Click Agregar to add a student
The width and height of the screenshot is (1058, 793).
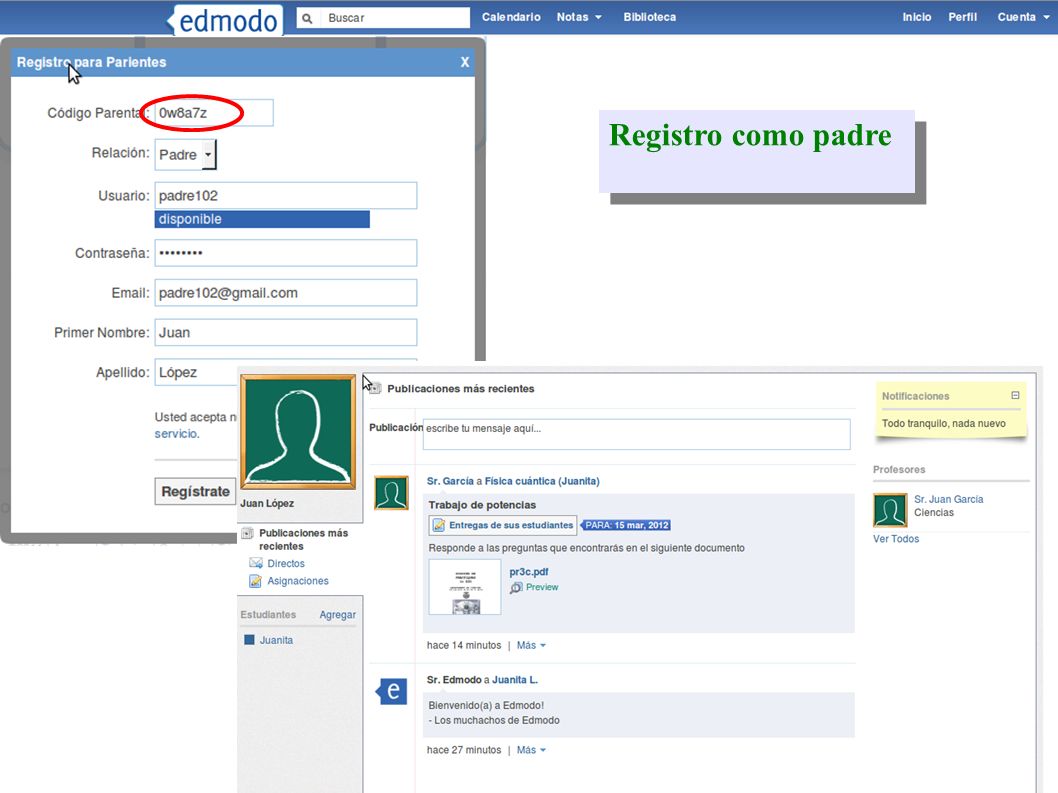click(337, 615)
